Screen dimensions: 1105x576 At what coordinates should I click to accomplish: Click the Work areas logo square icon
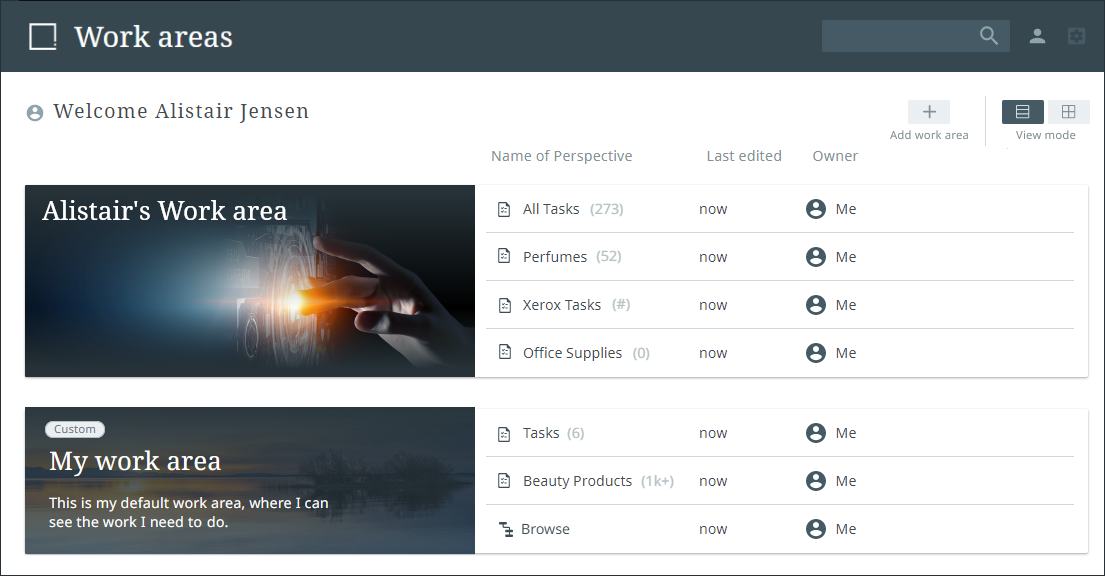tap(43, 37)
